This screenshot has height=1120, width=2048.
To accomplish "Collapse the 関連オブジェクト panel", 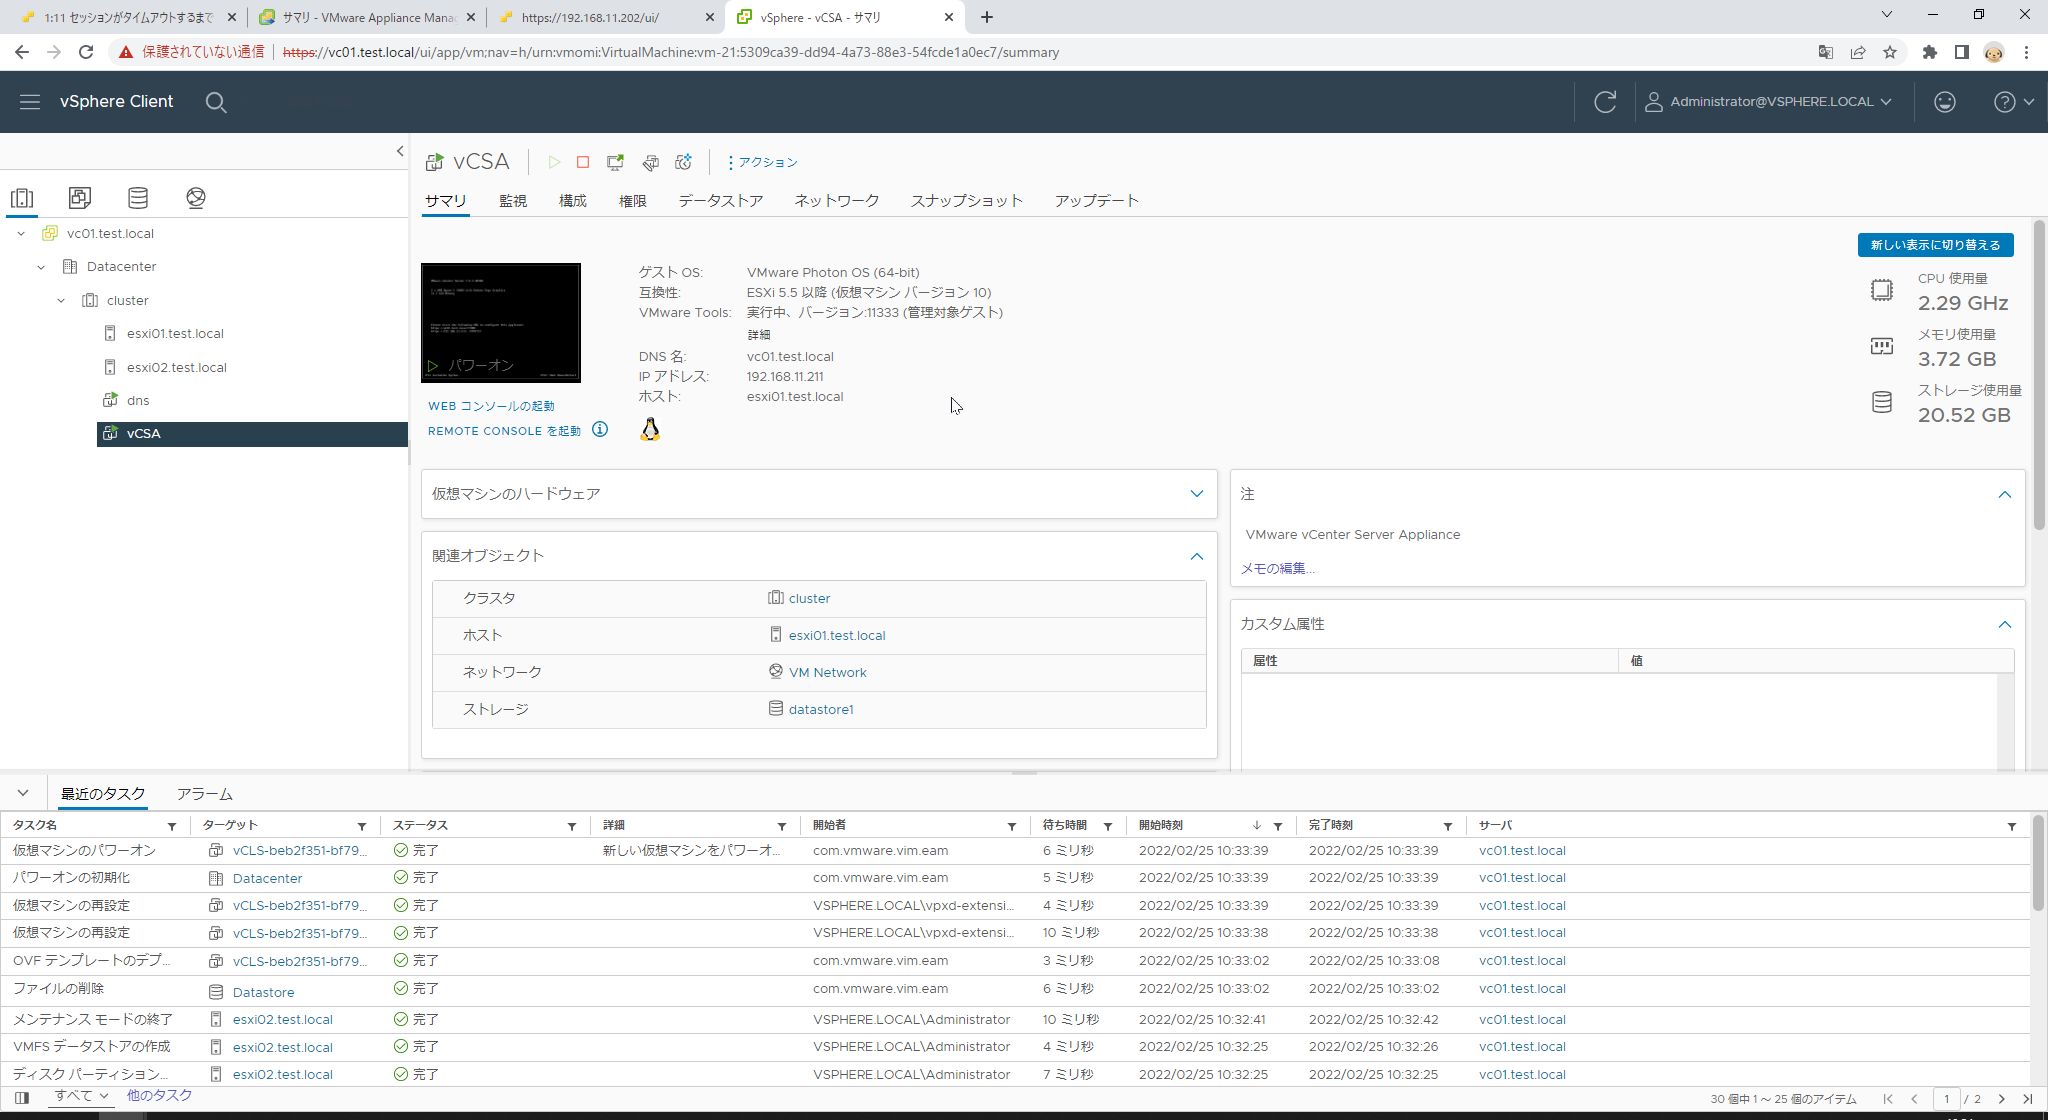I will click(1196, 556).
